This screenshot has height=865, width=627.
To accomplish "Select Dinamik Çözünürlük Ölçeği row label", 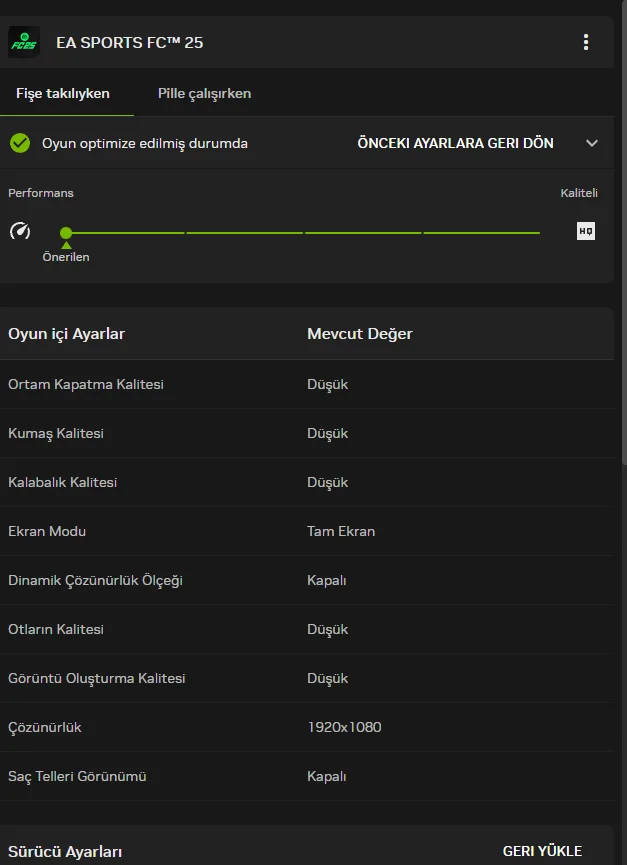I will coord(95,580).
